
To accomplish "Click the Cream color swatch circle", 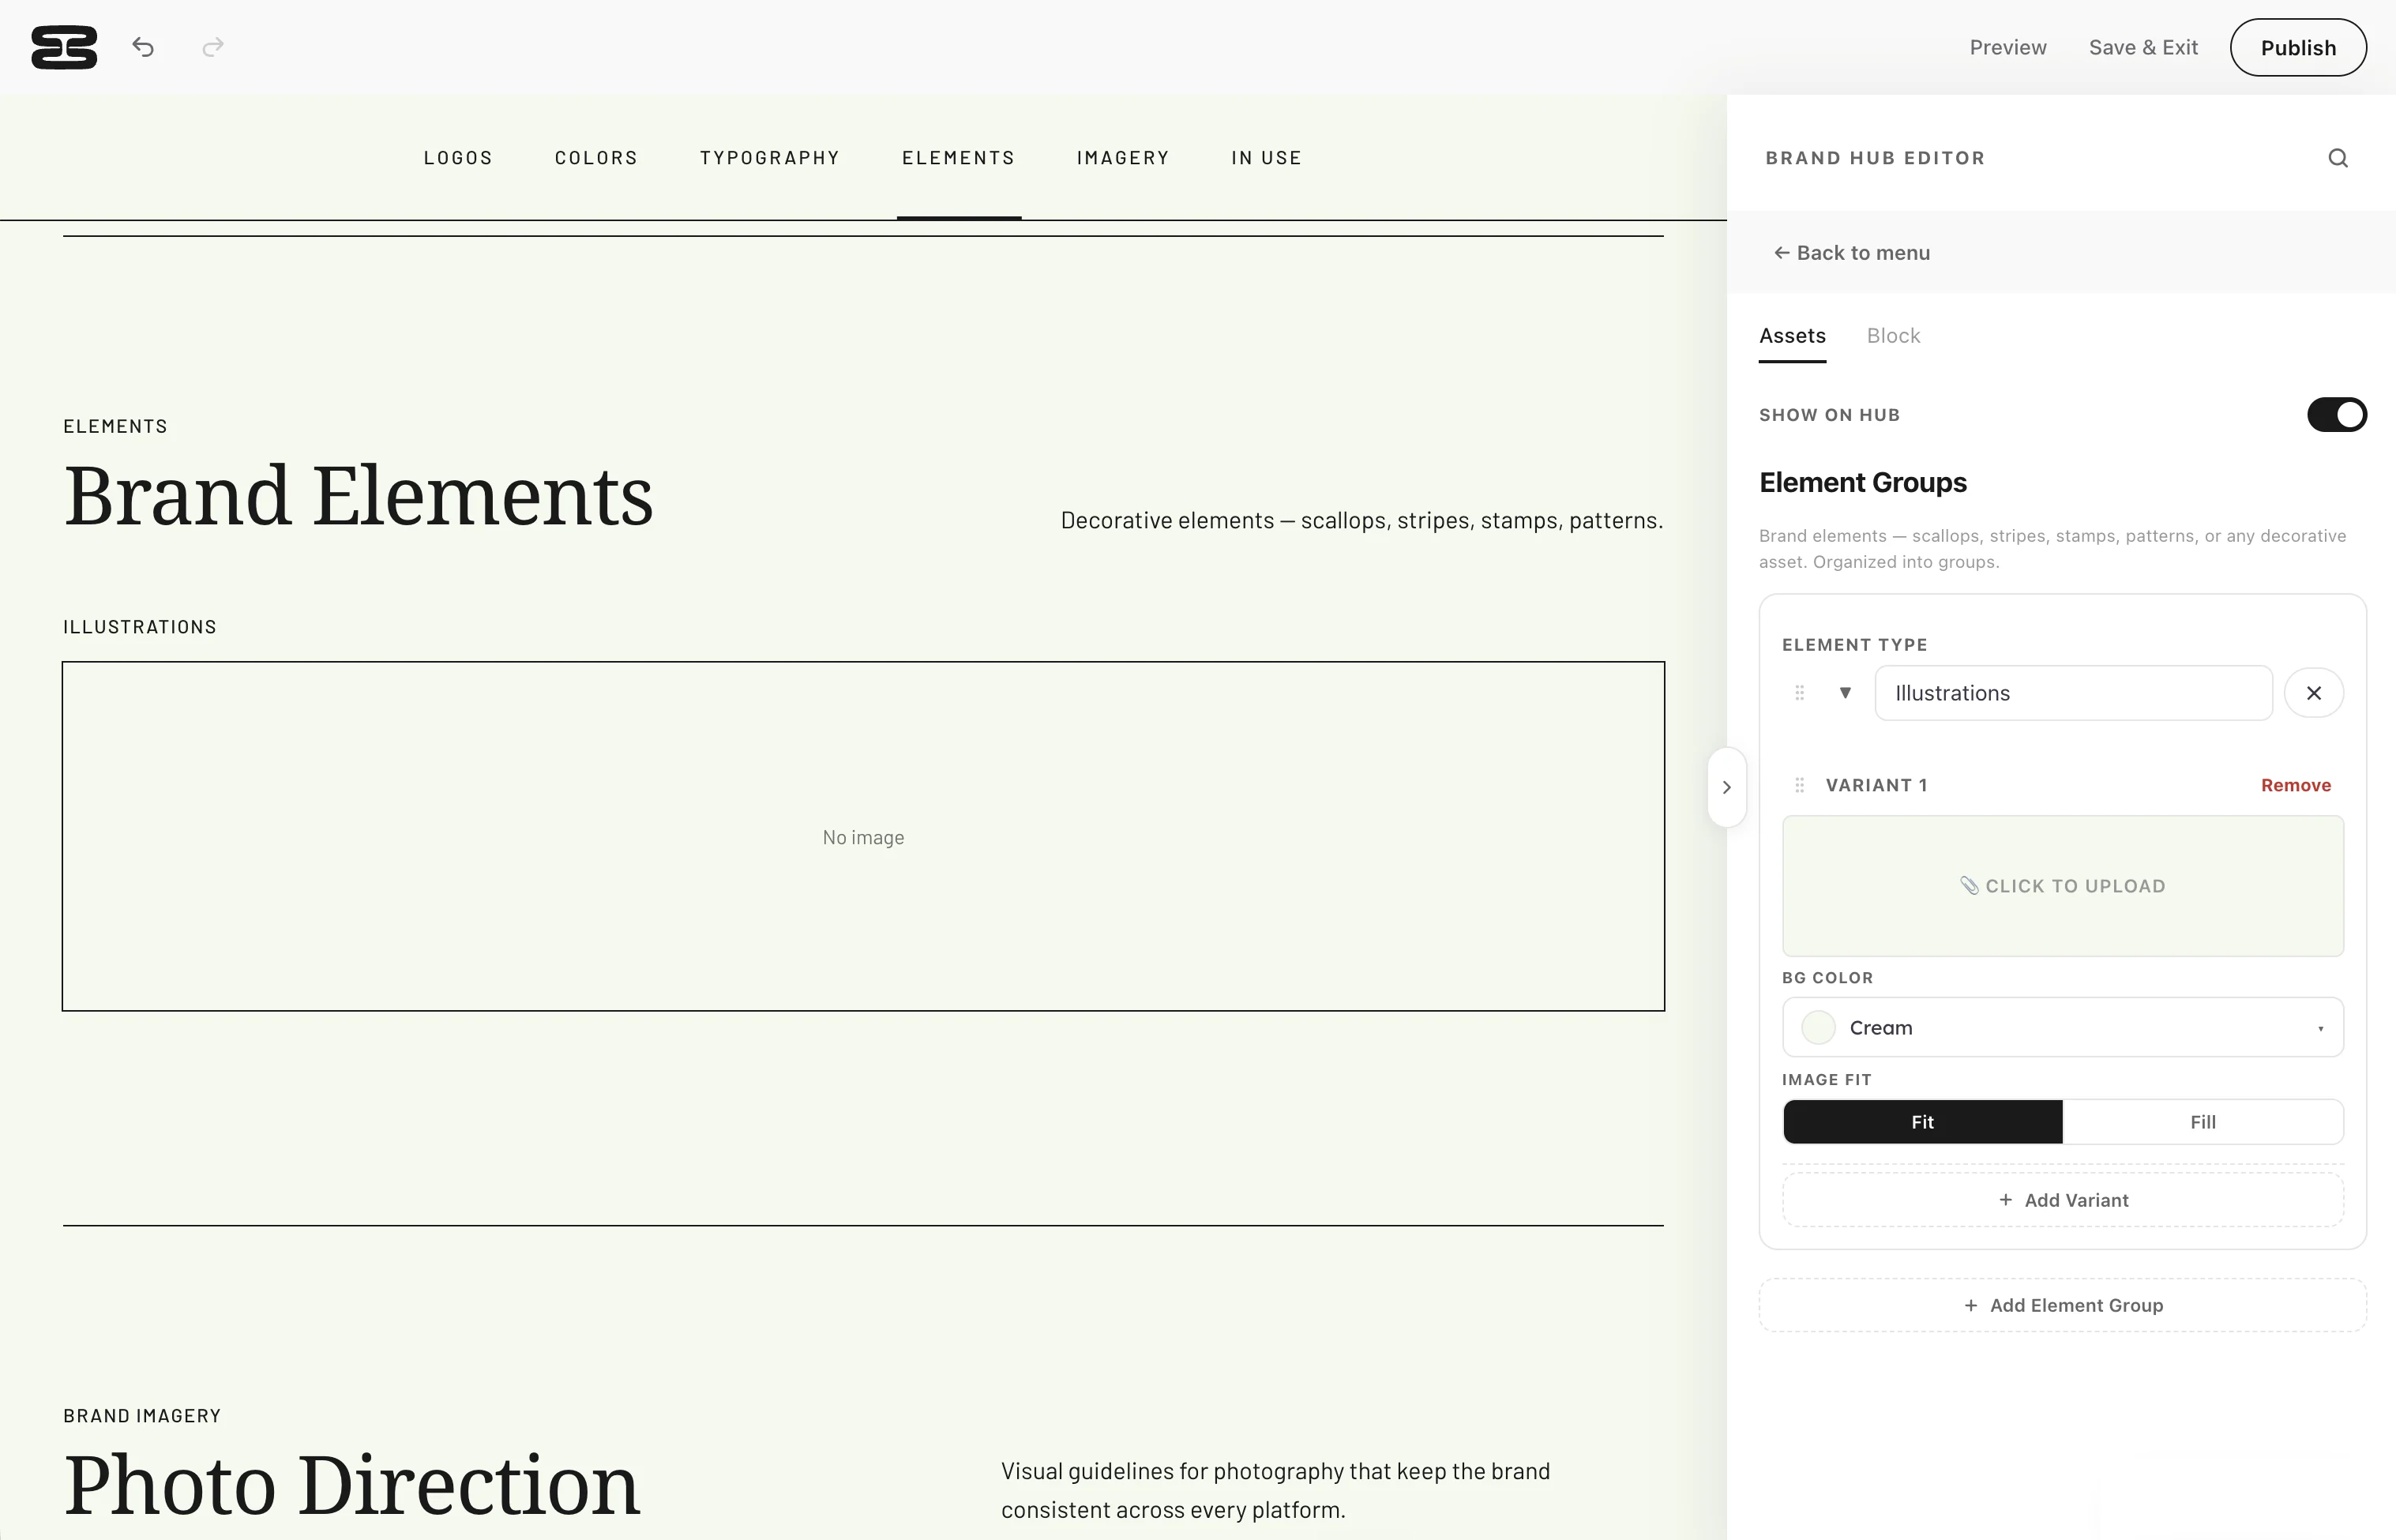I will [x=1818, y=1027].
